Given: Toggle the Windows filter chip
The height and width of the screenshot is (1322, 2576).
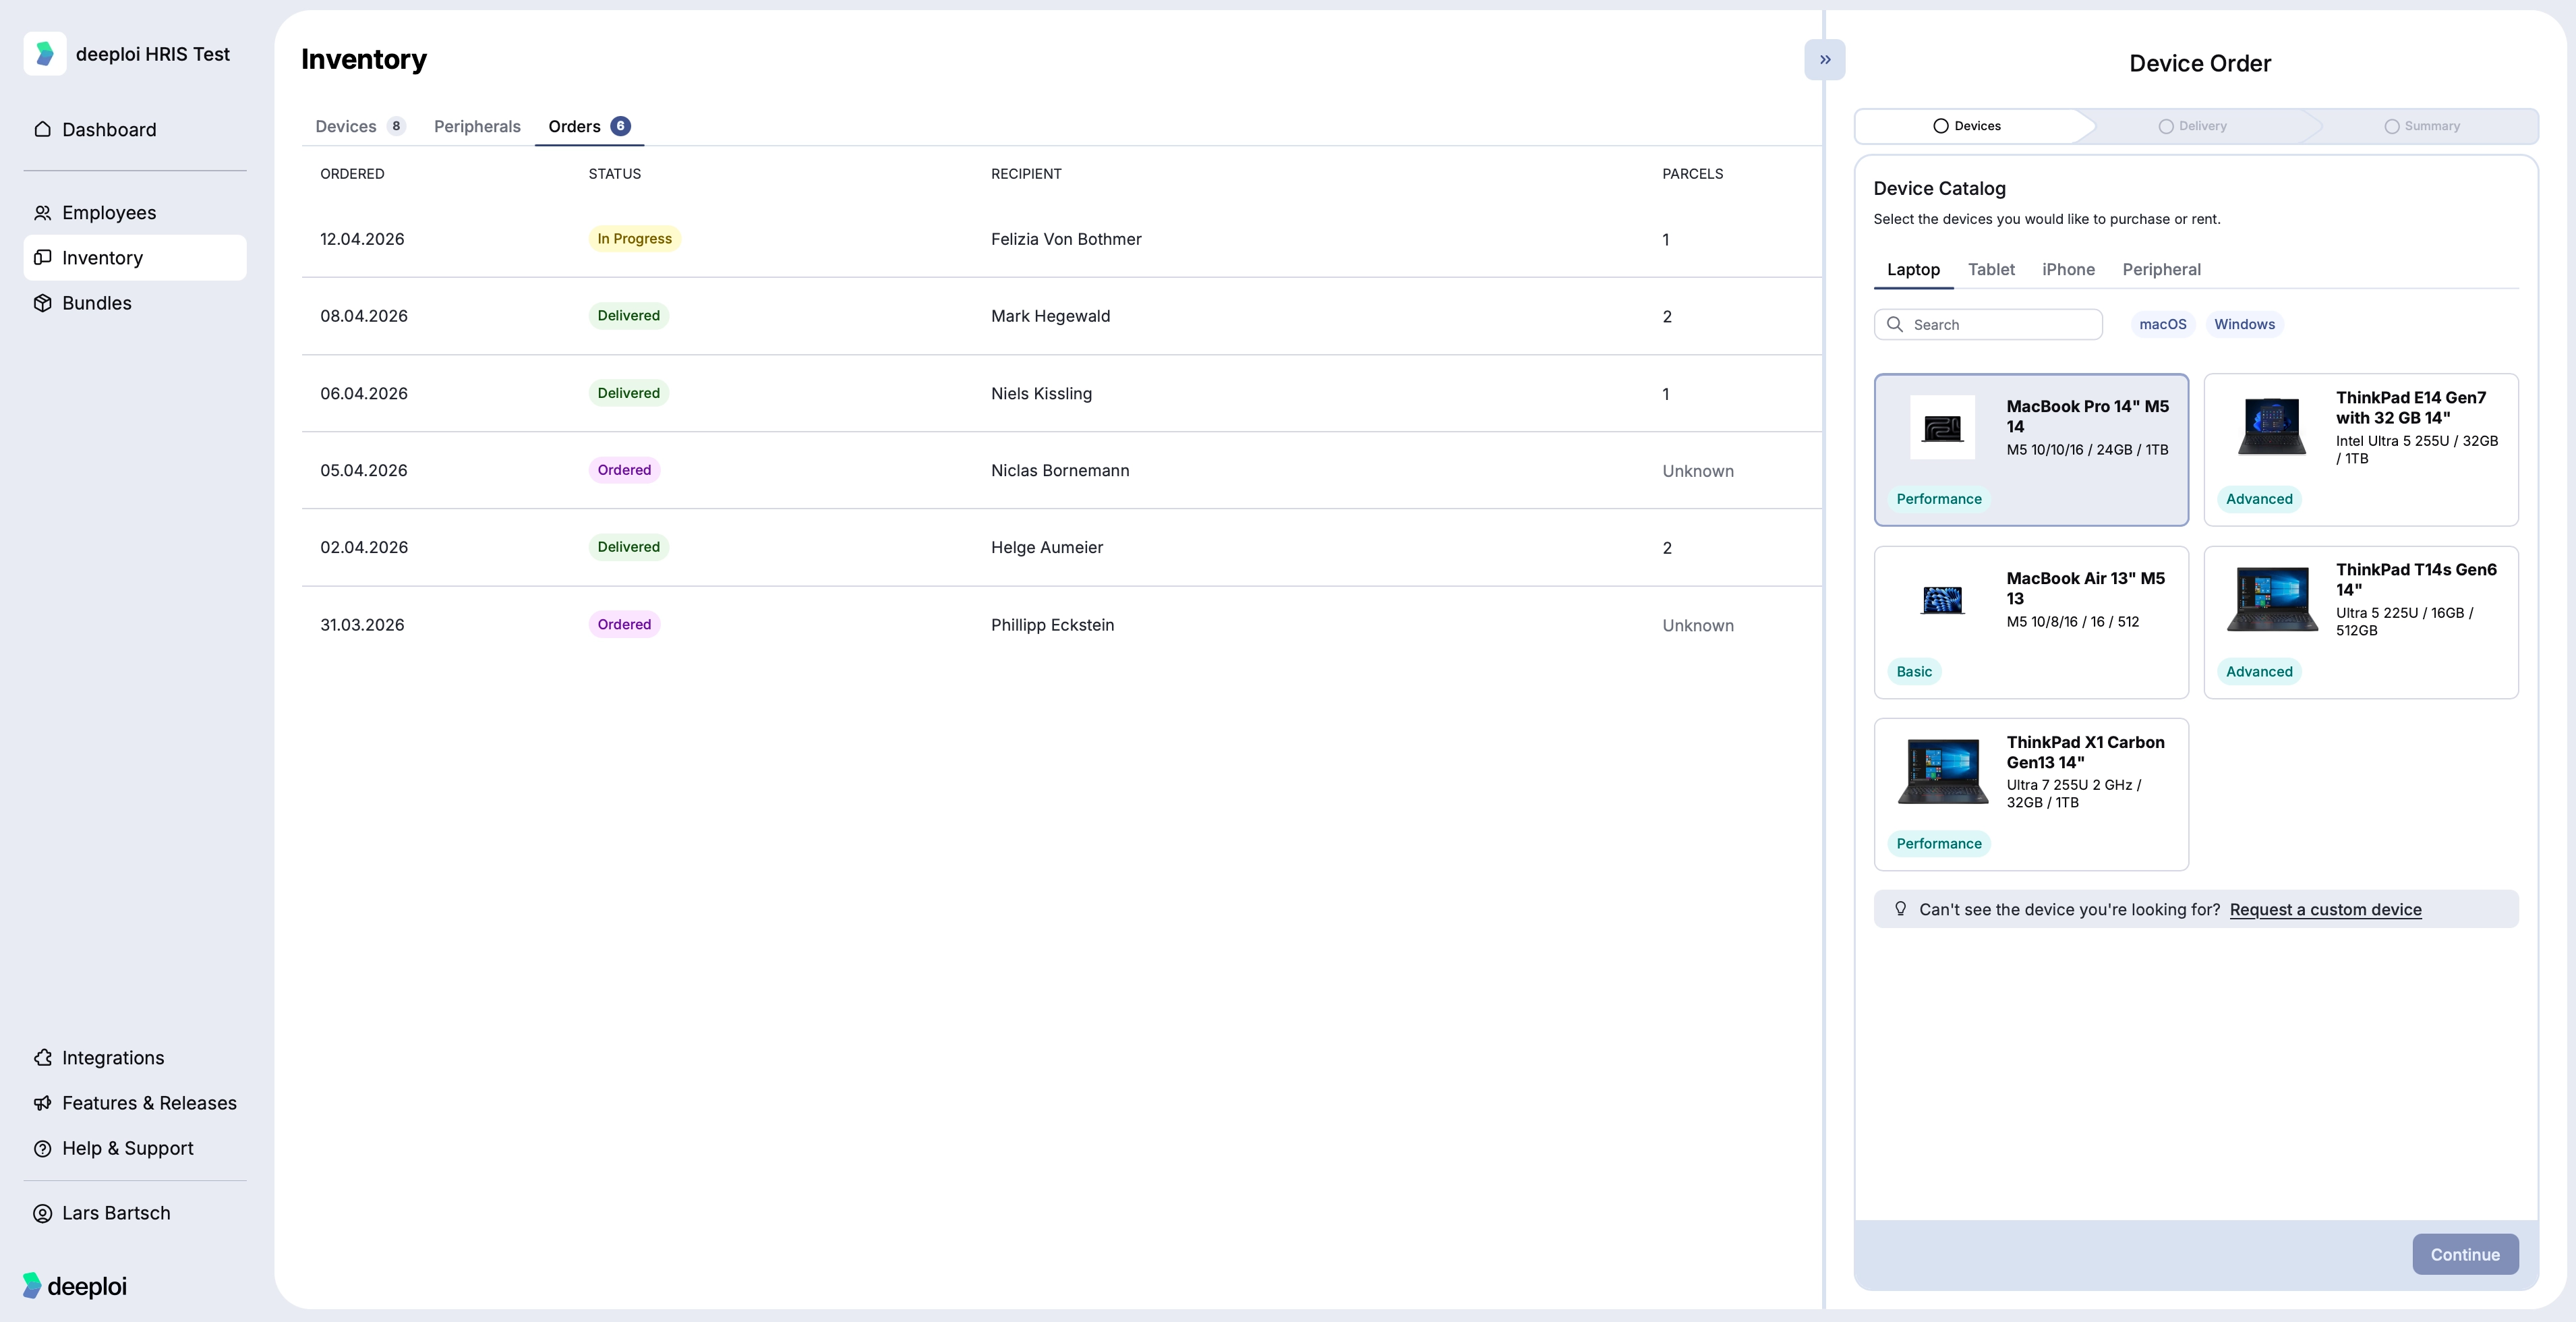Looking at the screenshot, I should pyautogui.click(x=2244, y=324).
